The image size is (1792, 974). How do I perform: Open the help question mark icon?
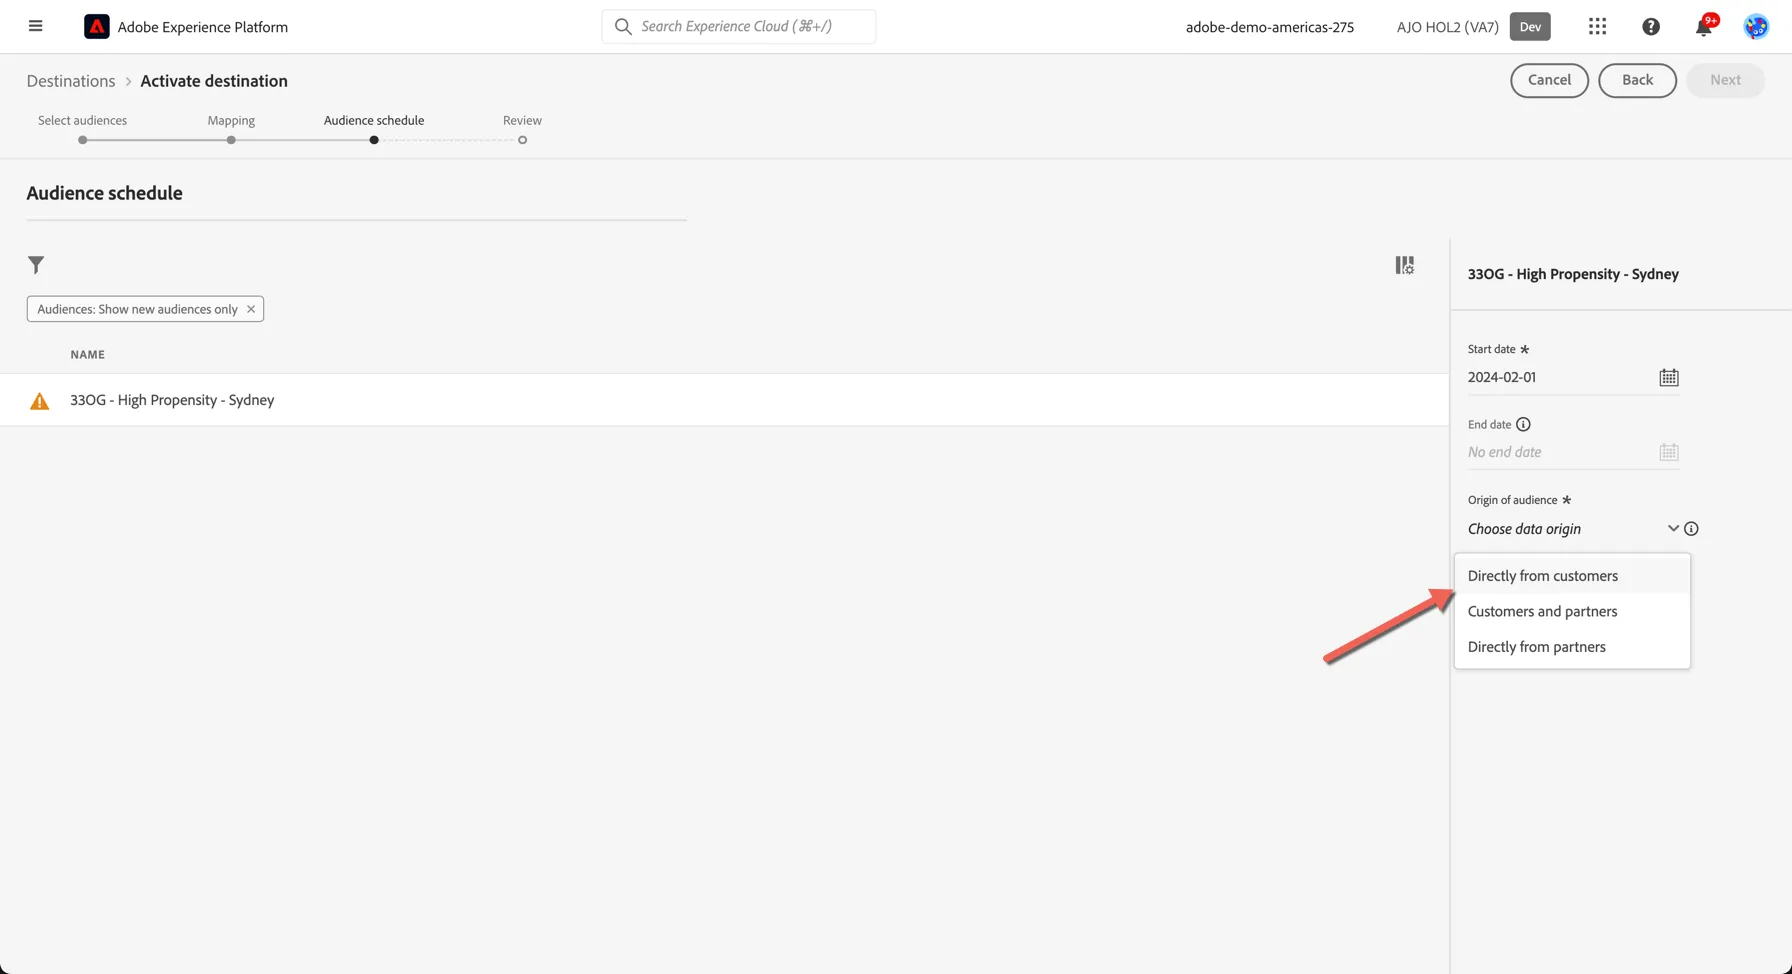pyautogui.click(x=1651, y=27)
